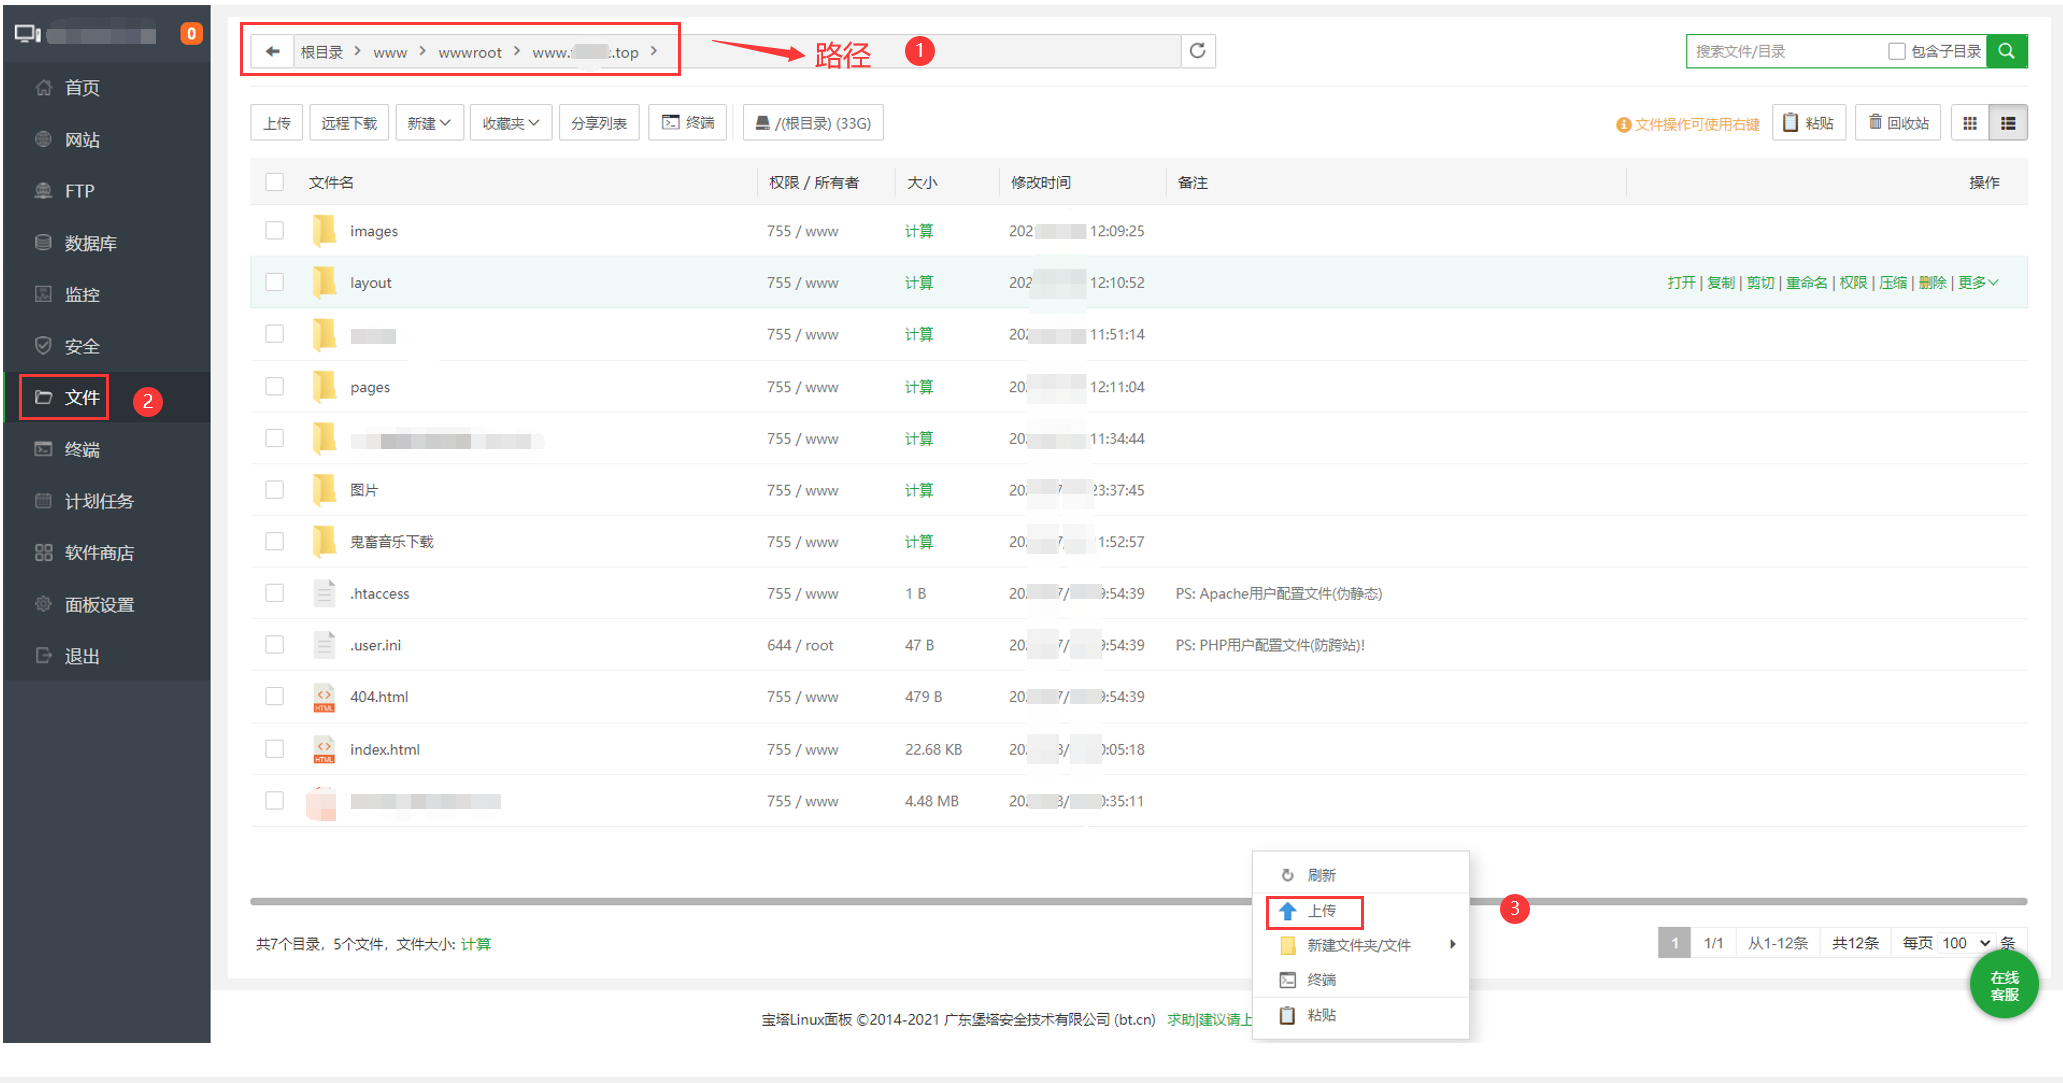Click the 远程下载 button
This screenshot has width=2063, height=1083.
pyautogui.click(x=349, y=123)
